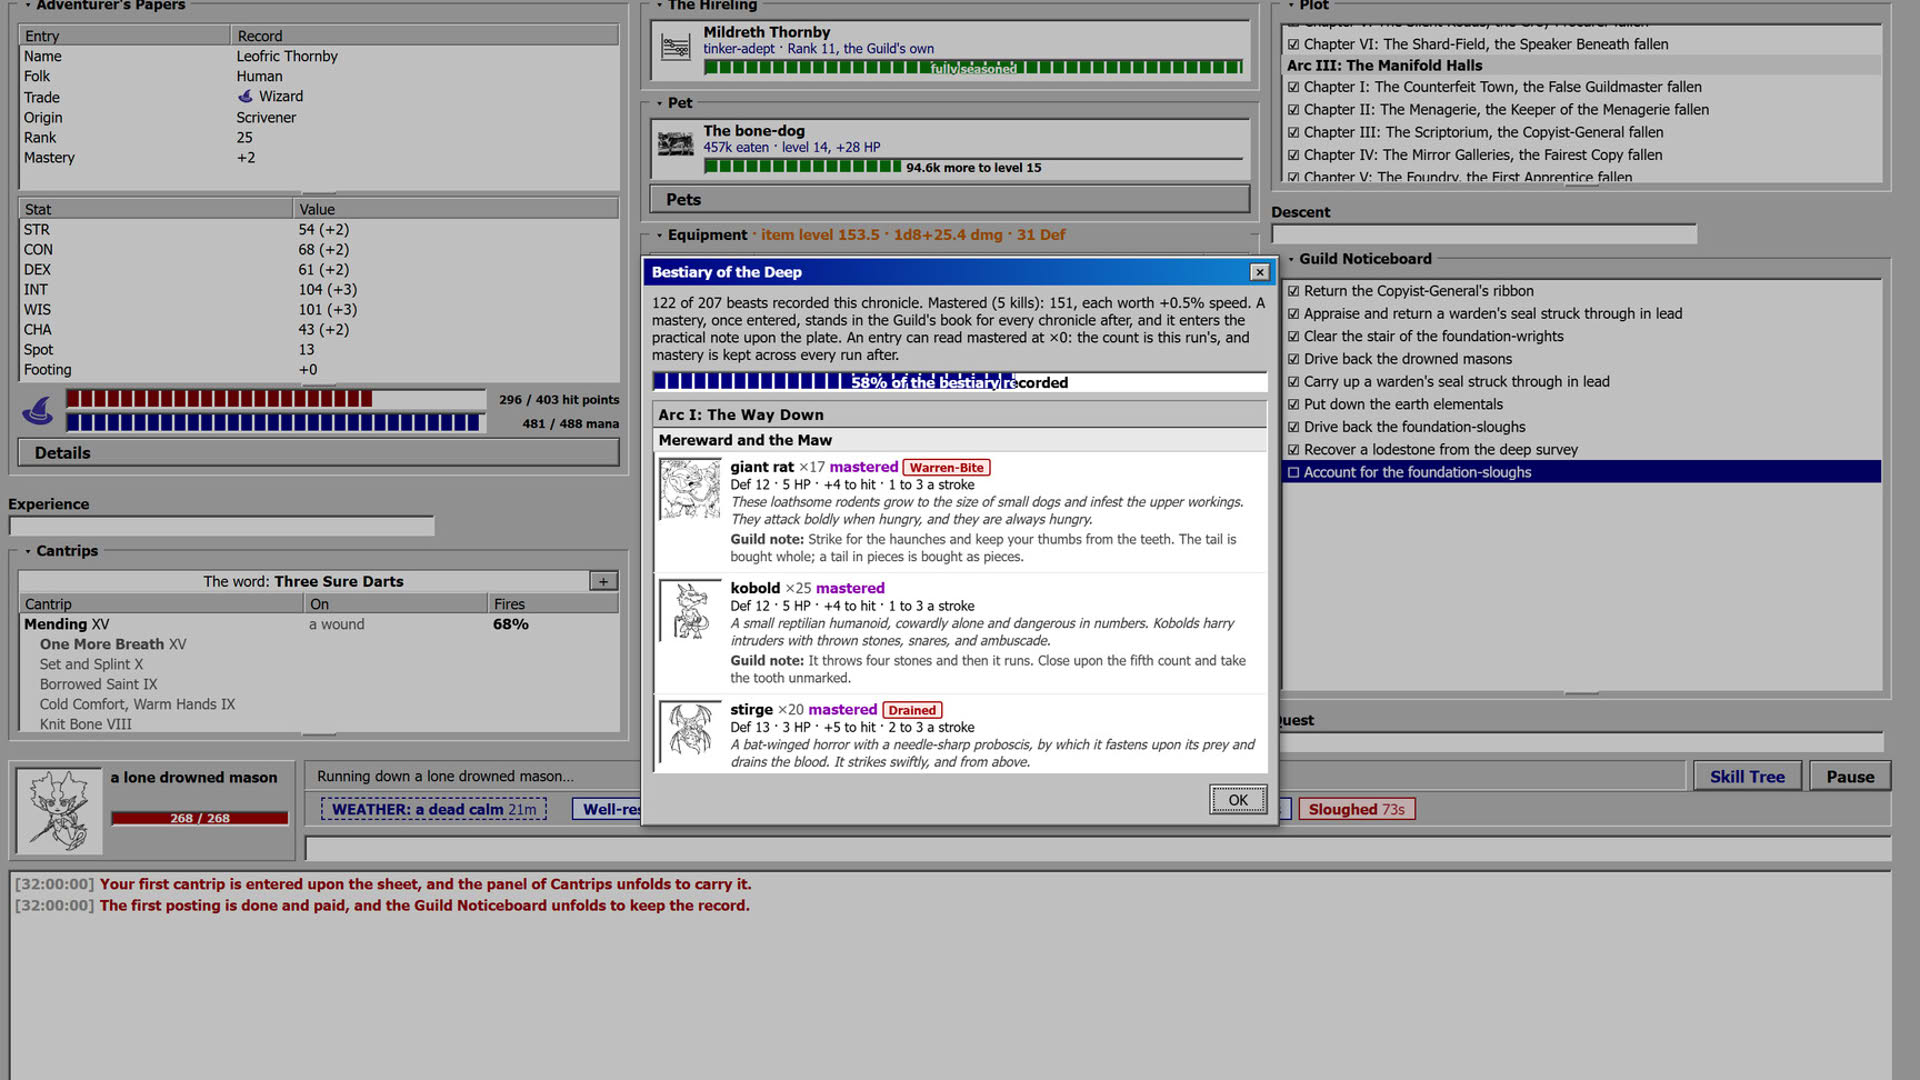Click the bestiary recorded progress bar
Screen dimensions: 1920x1080
click(960, 382)
